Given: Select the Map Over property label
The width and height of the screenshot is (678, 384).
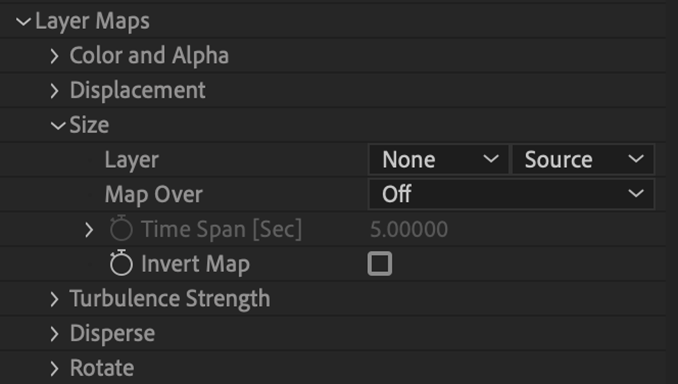Looking at the screenshot, I should tap(154, 194).
